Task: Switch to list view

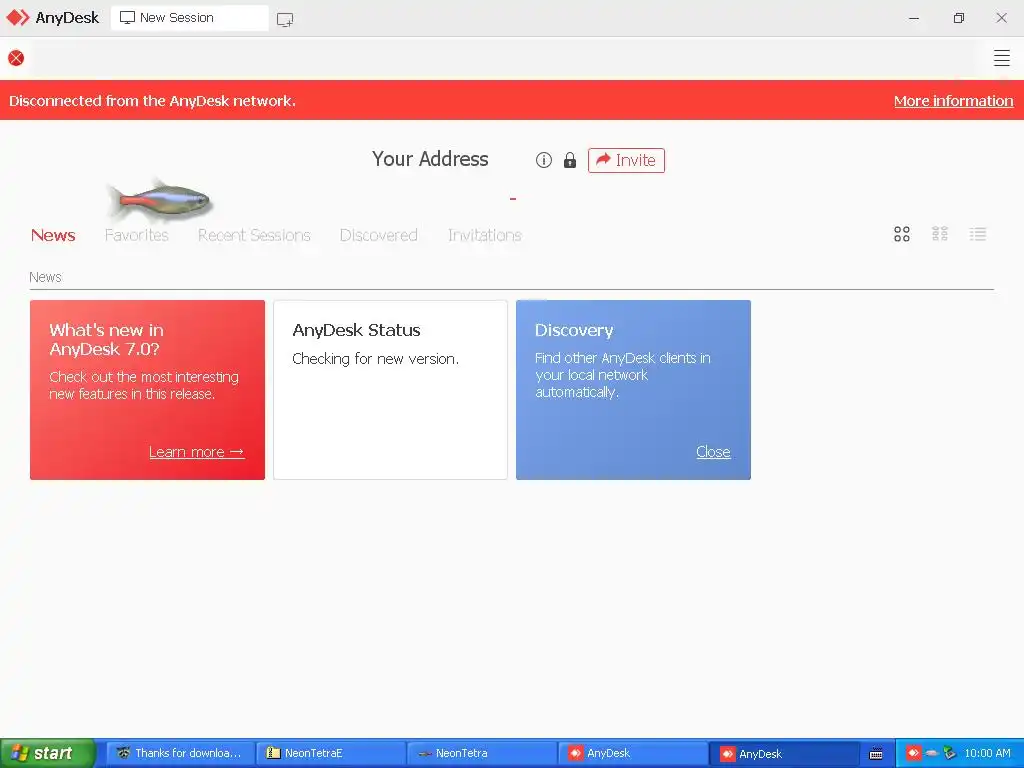Action: [978, 234]
